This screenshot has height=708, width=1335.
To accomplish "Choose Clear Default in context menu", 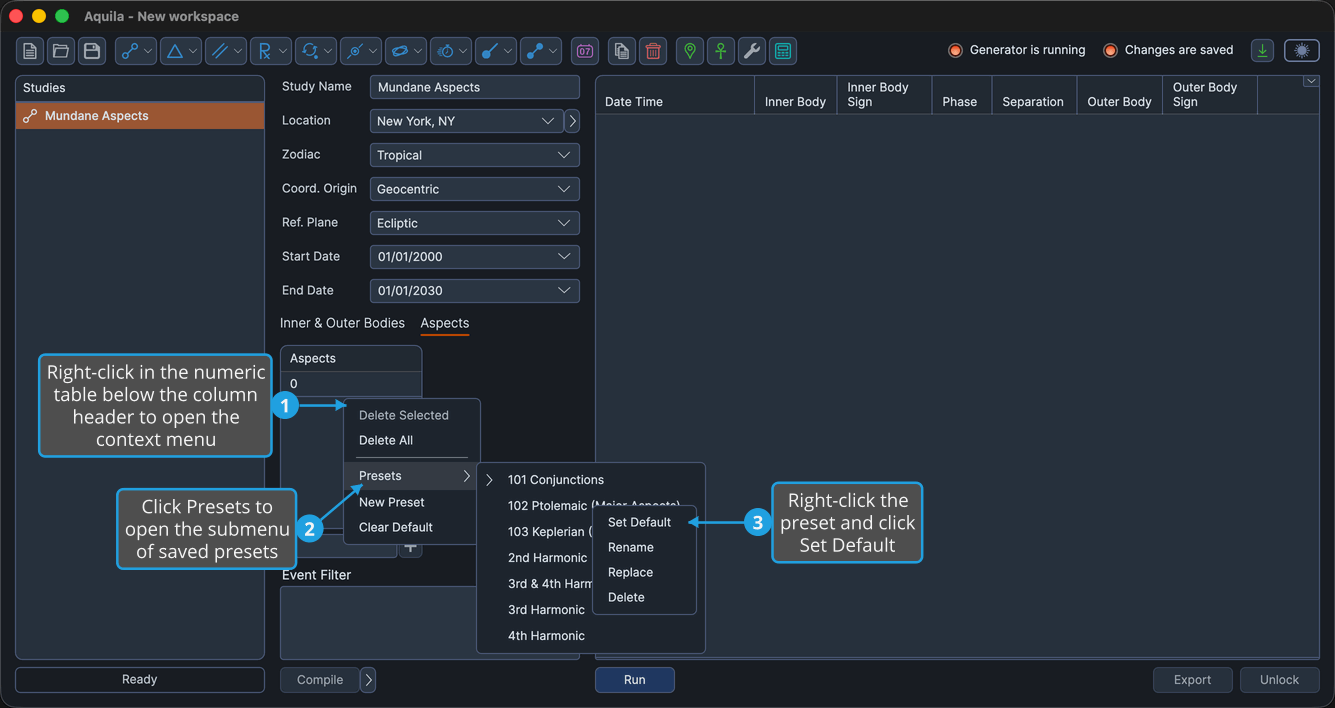I will tap(412, 527).
